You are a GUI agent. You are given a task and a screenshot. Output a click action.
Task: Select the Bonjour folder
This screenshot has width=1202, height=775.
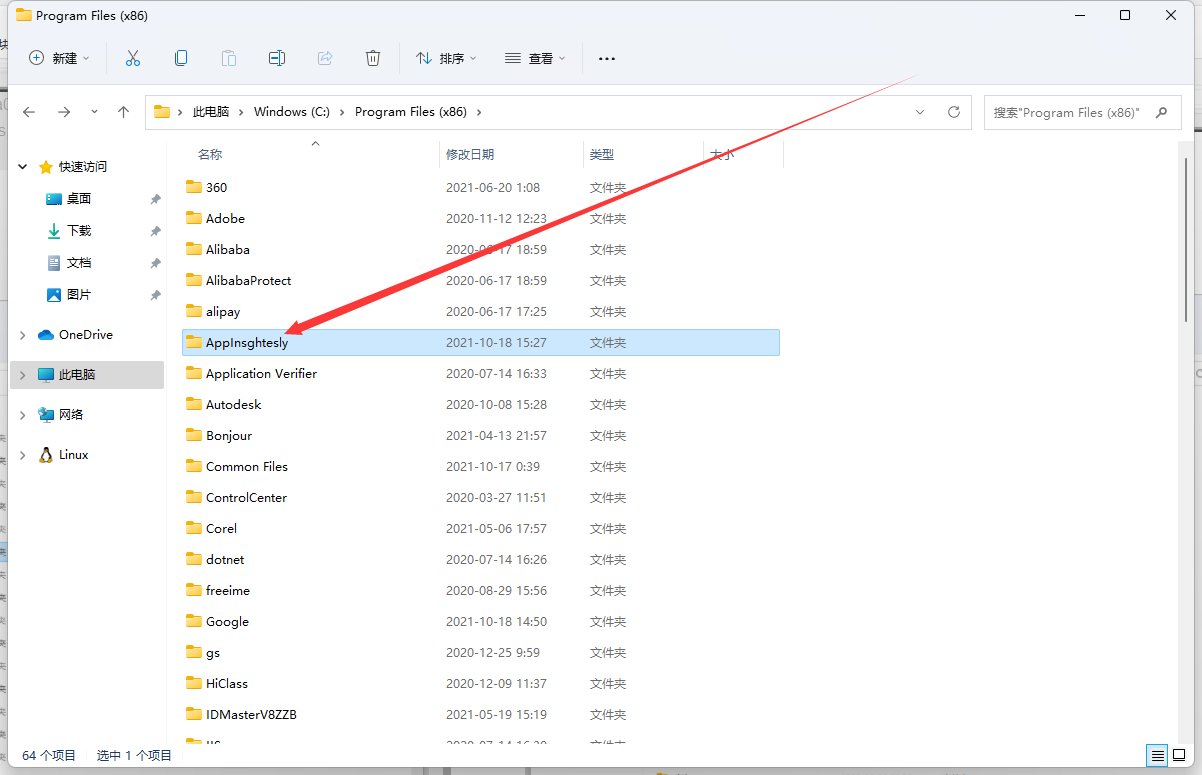229,435
